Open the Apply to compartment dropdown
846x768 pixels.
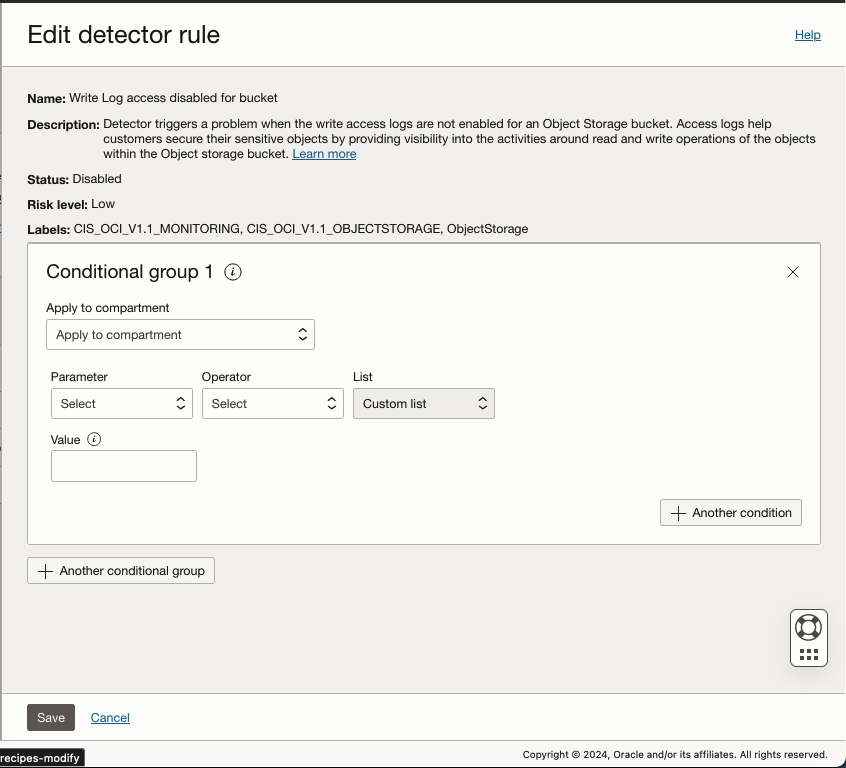tap(180, 334)
